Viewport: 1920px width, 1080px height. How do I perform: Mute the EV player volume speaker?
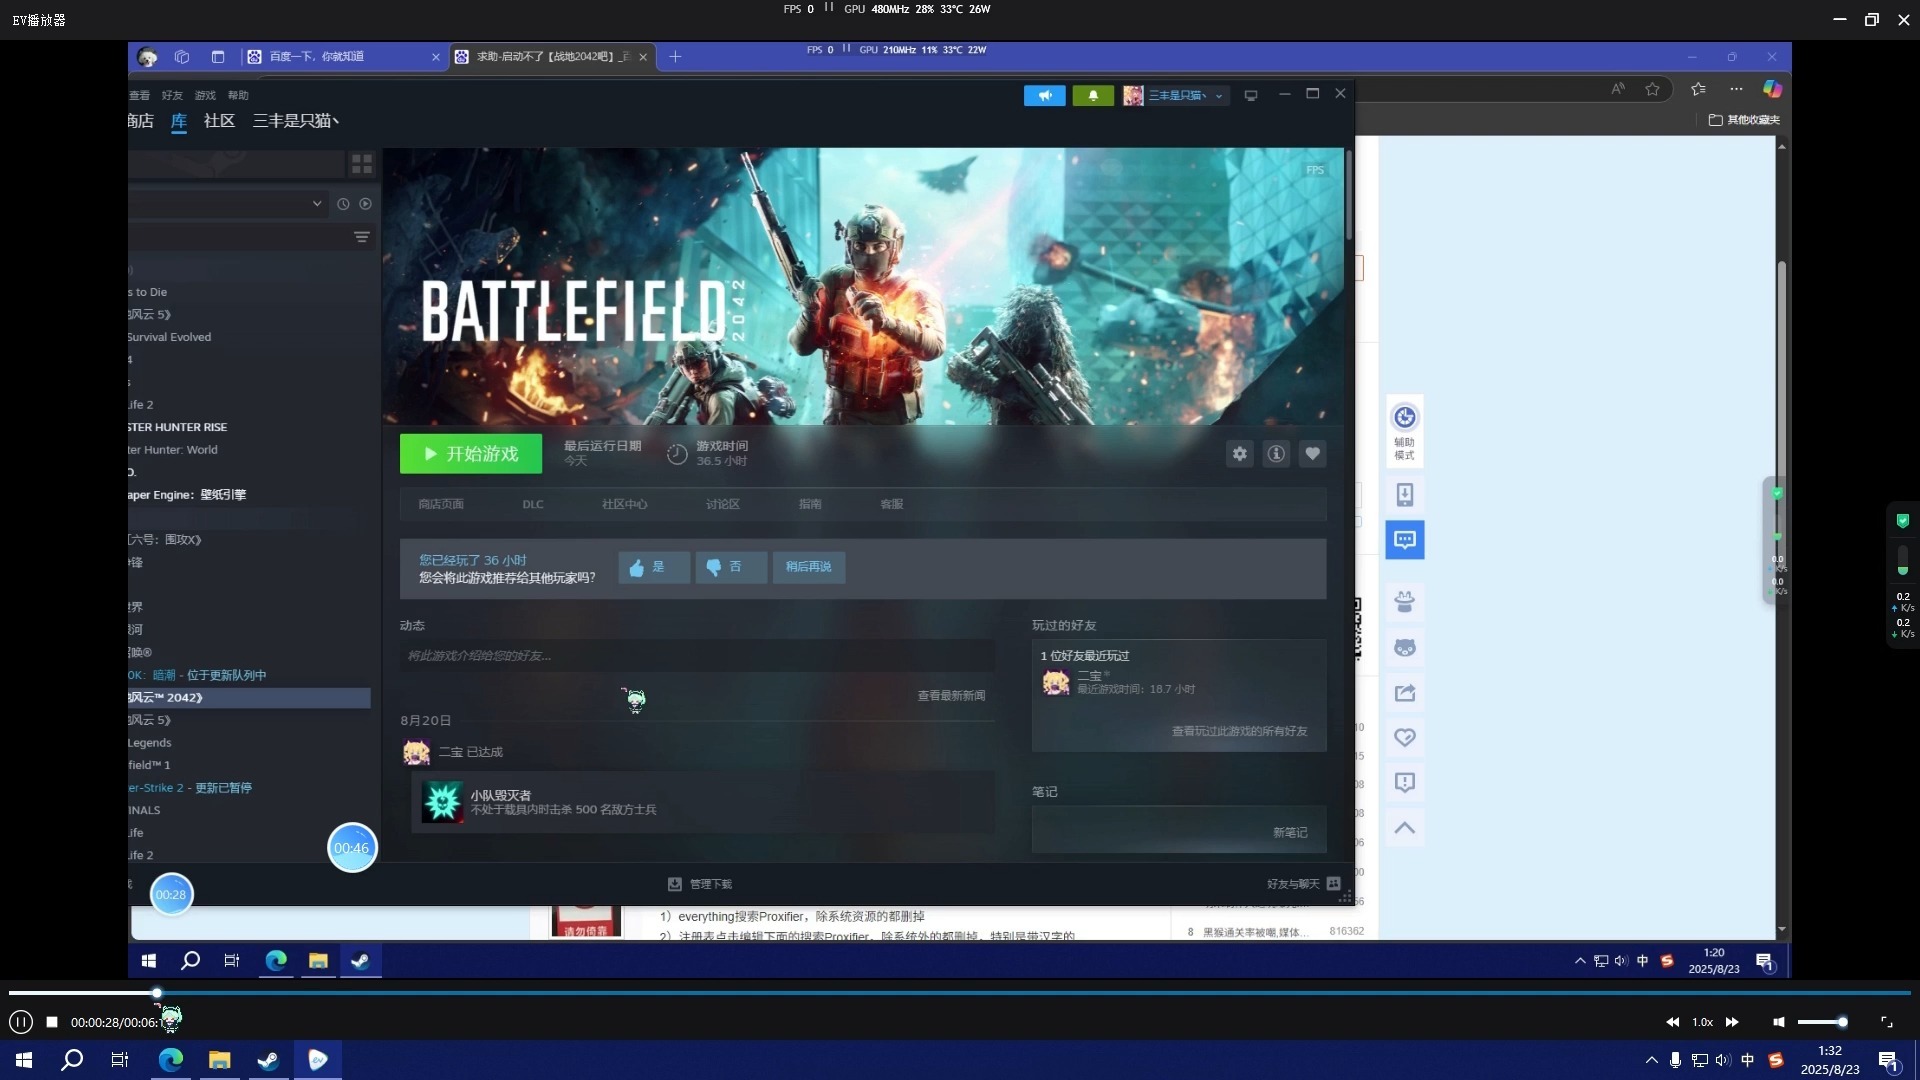1778,1022
